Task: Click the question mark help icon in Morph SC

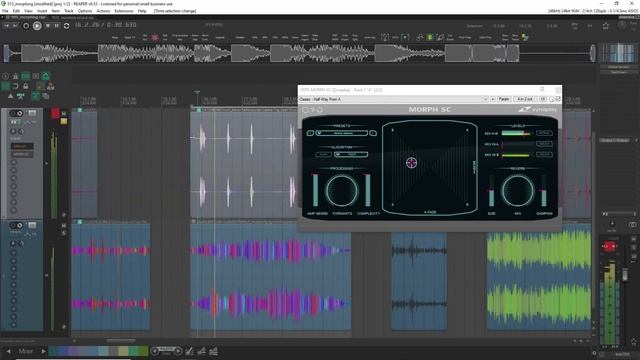Action: [313, 110]
